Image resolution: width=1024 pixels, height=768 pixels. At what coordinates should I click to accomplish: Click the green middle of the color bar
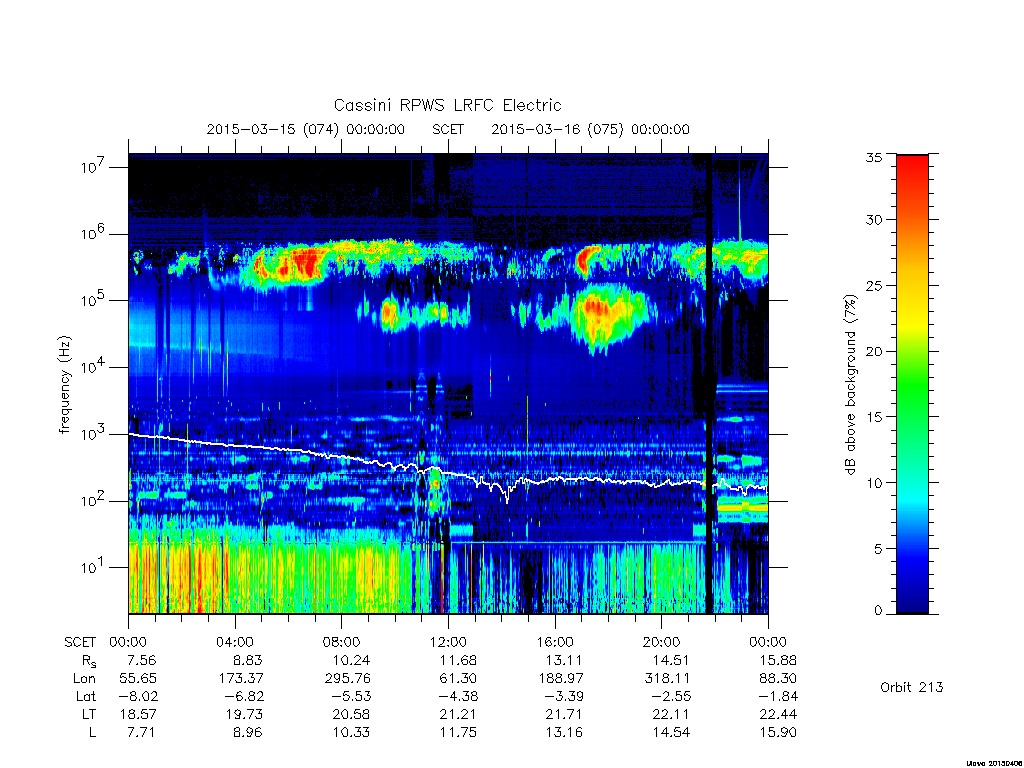(x=912, y=385)
